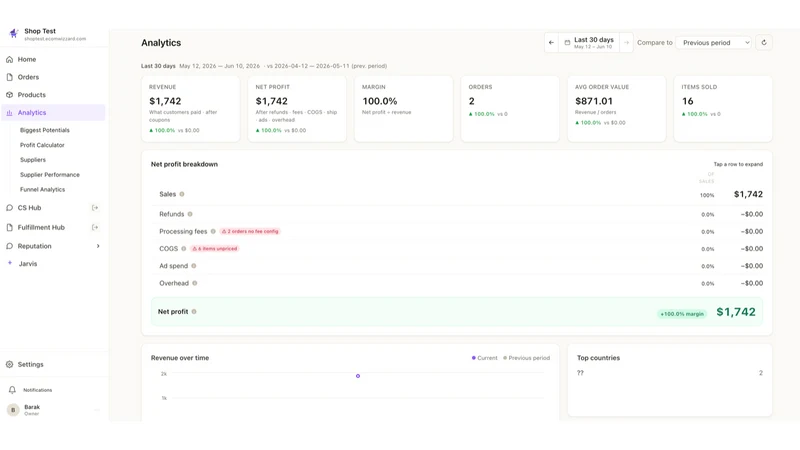Click the info icon next to Refunds
Viewport: 800px width, 450px height.
[x=190, y=214]
